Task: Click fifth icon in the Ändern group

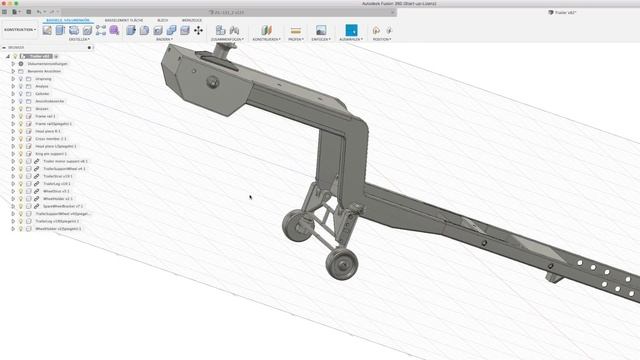Action: 185,30
